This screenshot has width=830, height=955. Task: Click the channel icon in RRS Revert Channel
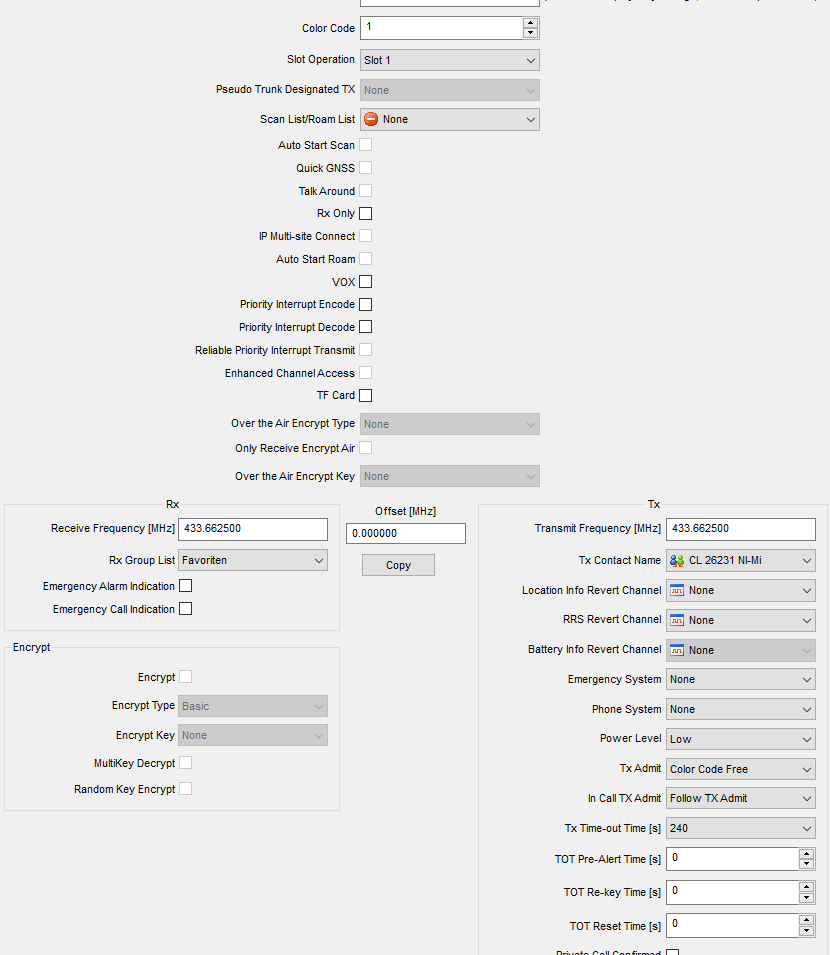coord(677,620)
